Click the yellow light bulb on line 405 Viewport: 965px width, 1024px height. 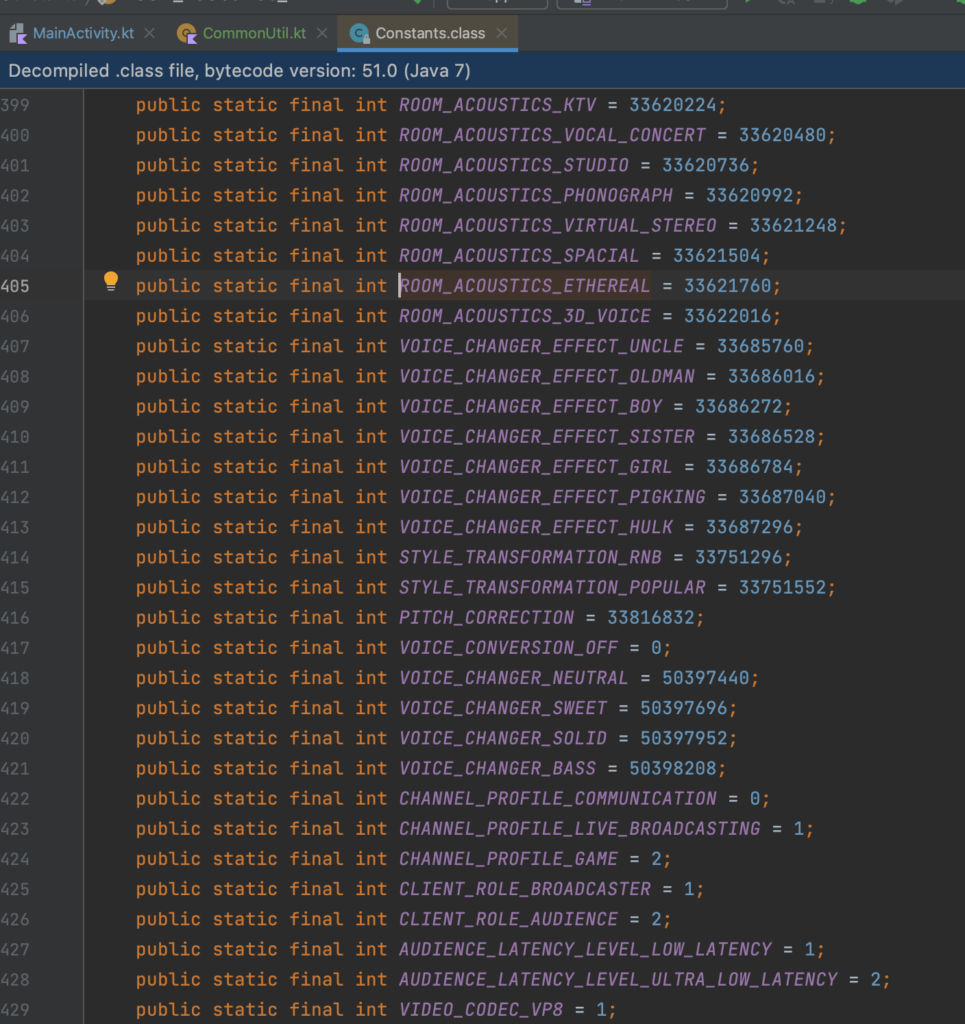coord(111,281)
